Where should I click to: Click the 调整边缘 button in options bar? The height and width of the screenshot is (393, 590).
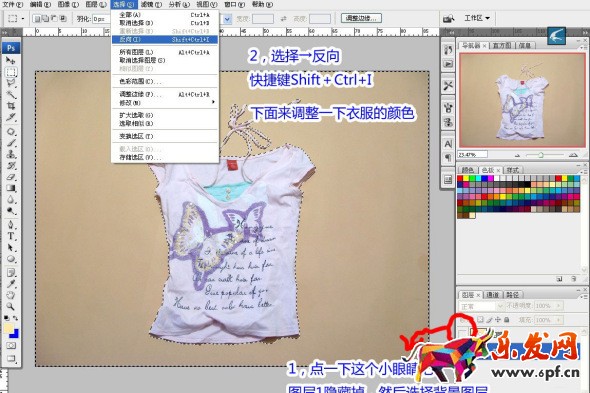pos(361,18)
